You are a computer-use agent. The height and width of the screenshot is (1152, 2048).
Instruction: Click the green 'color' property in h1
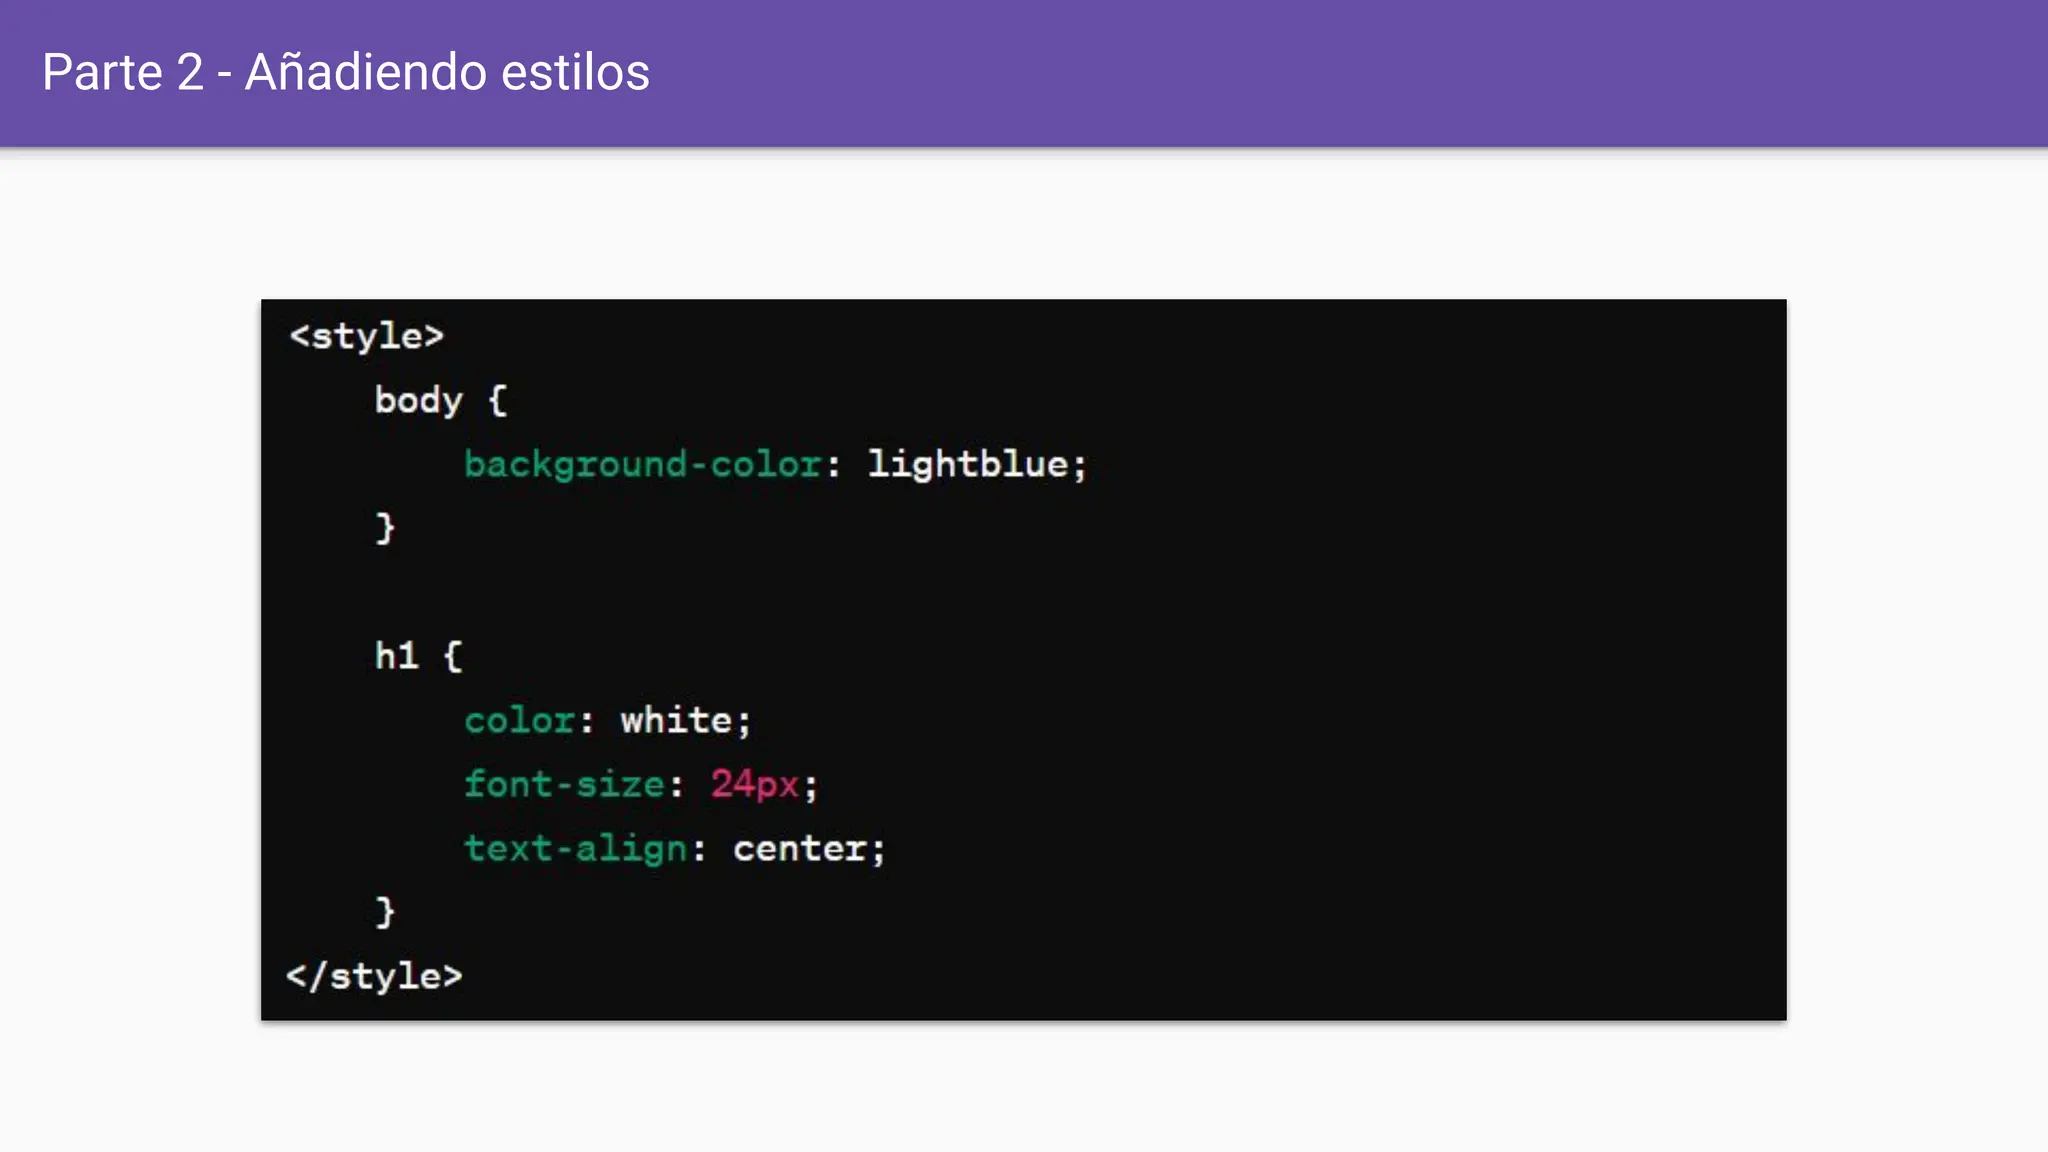point(519,720)
